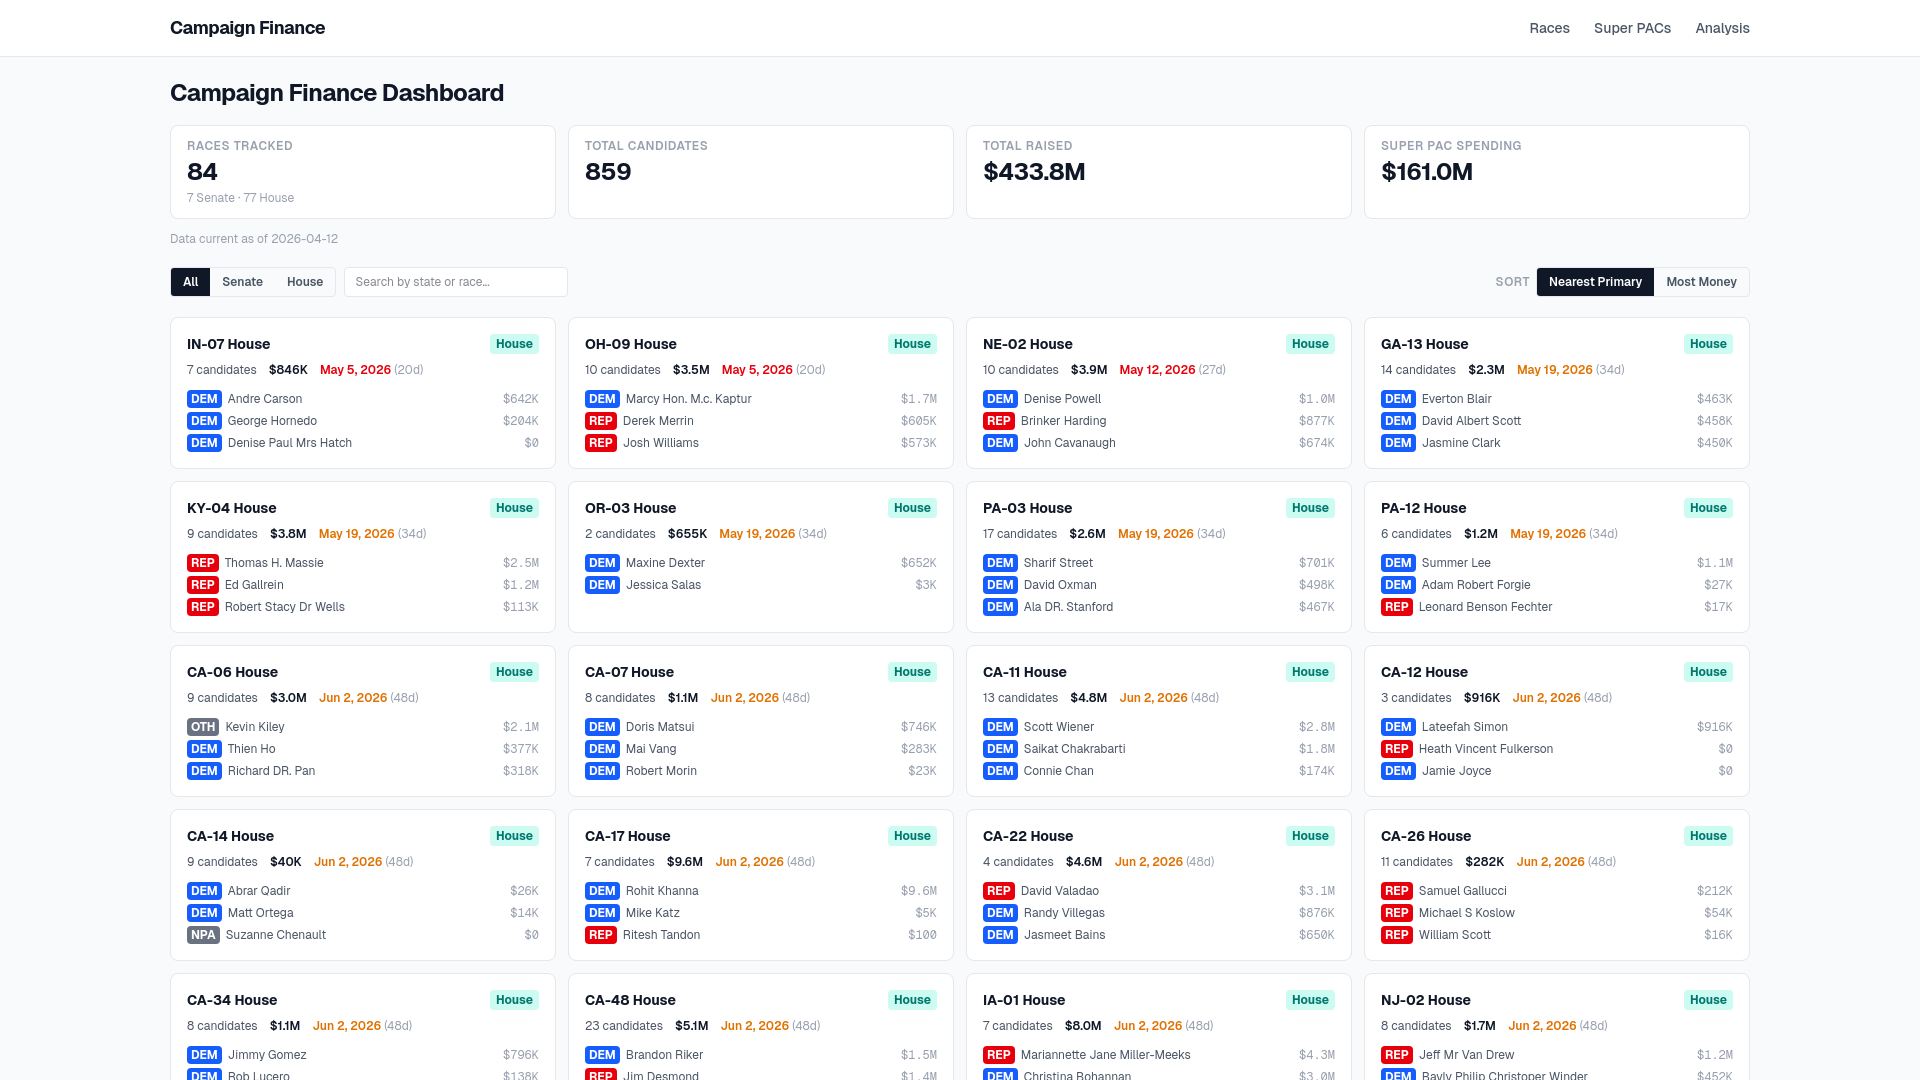
Task: Open the KY-04 House race title
Action: click(231, 508)
